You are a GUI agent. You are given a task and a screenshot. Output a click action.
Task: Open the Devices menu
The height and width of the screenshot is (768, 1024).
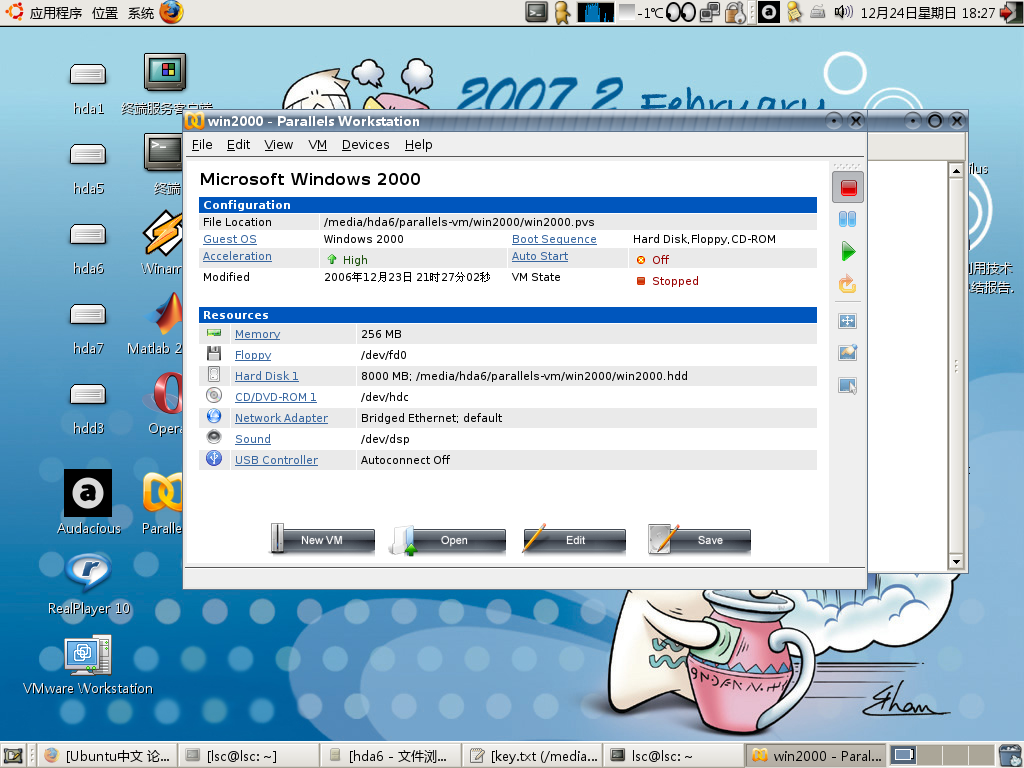(x=365, y=144)
